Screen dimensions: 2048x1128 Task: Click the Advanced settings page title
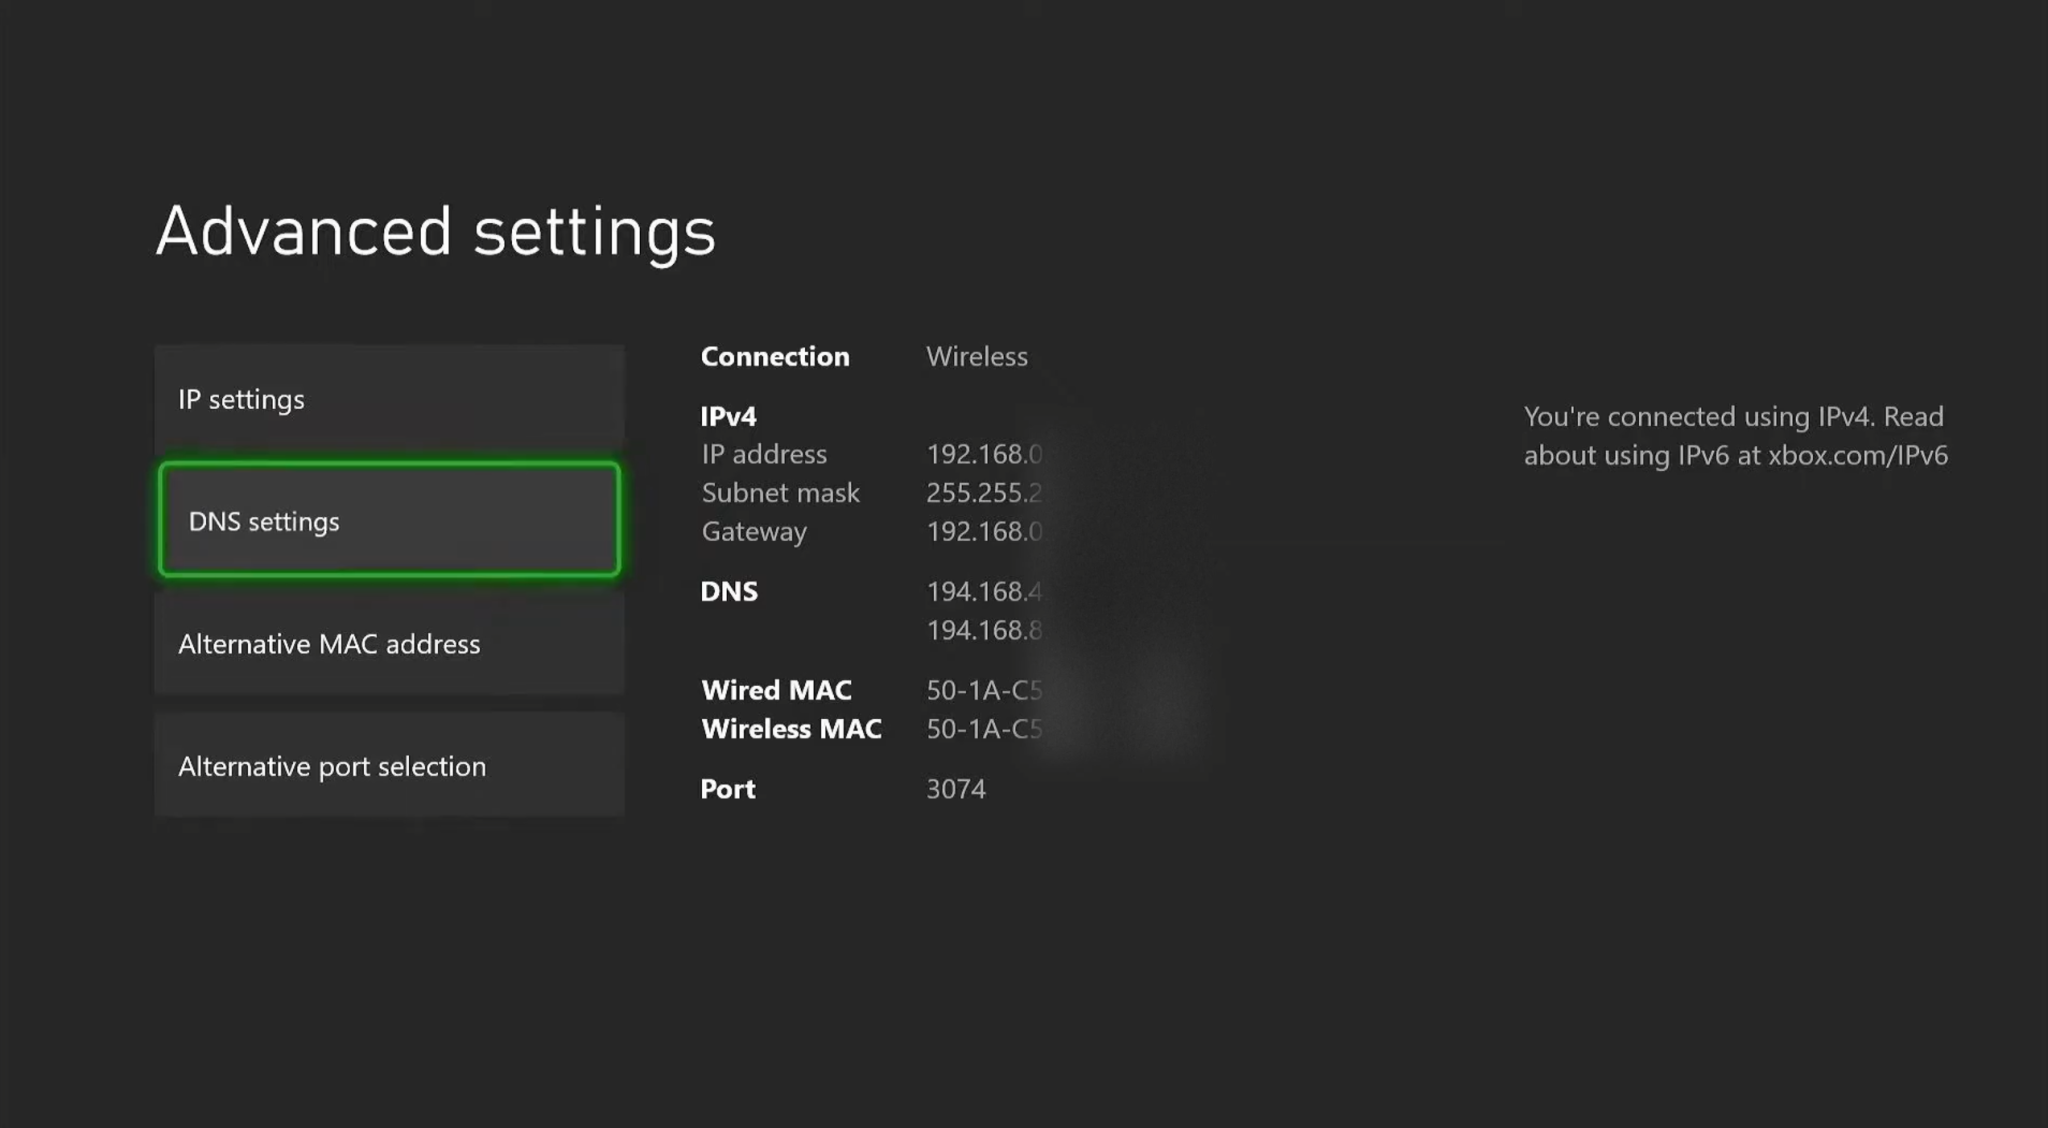point(436,231)
